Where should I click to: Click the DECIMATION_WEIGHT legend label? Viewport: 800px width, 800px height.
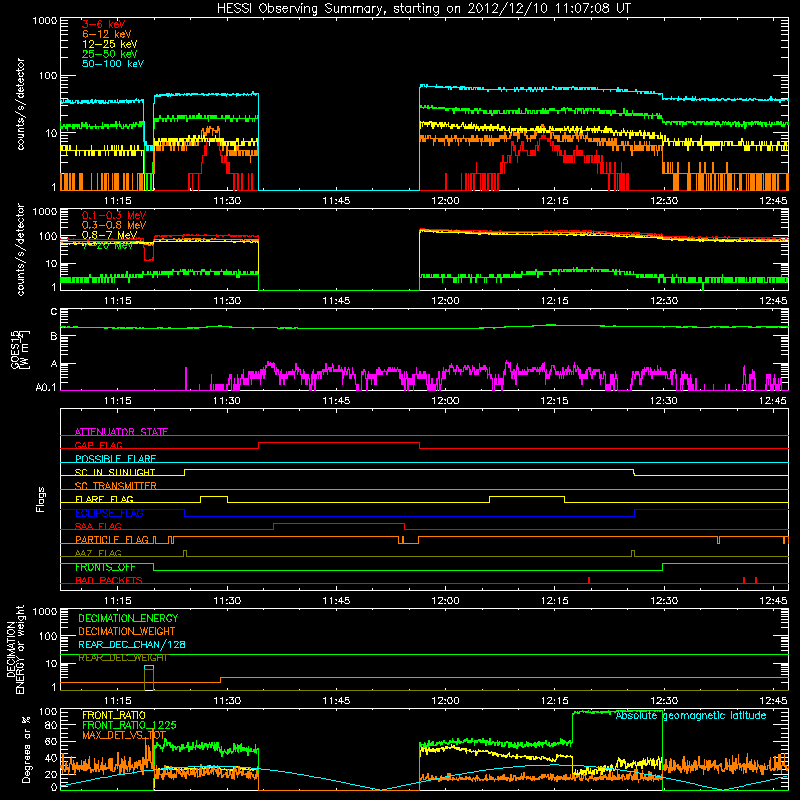point(127,631)
